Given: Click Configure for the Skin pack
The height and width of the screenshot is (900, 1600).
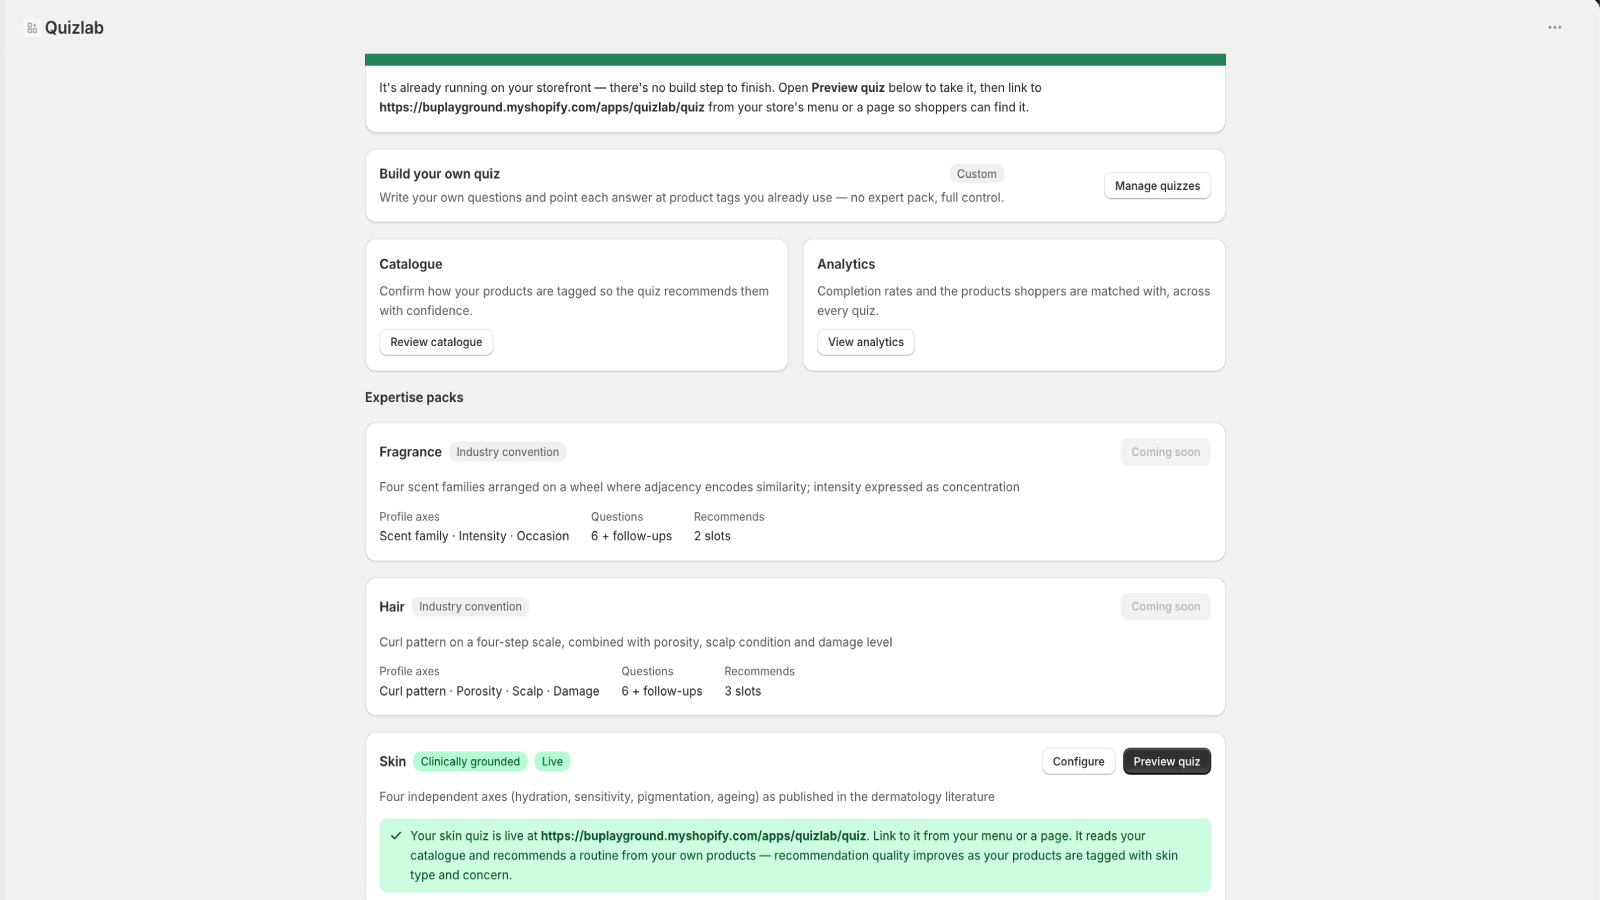Looking at the screenshot, I should pos(1078,762).
